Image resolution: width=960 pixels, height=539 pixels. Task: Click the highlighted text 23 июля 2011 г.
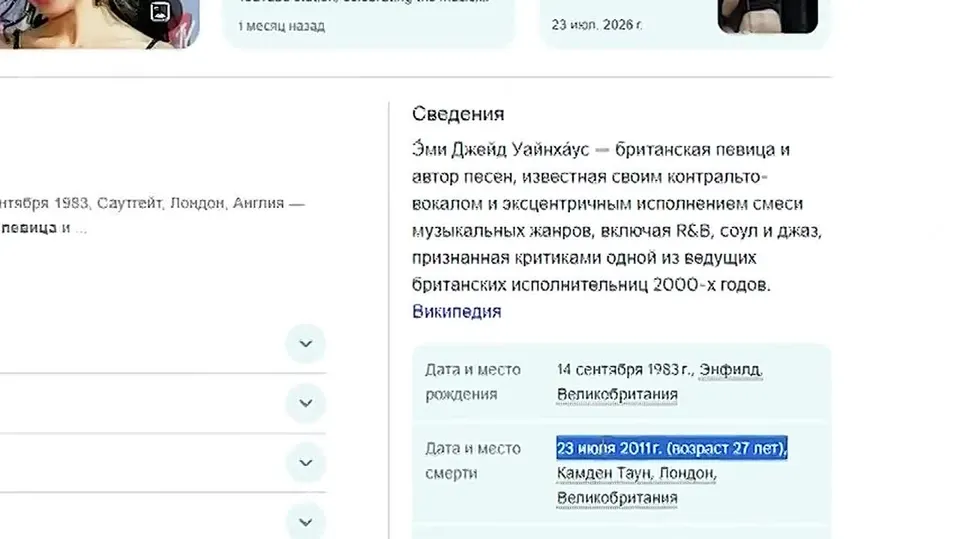609,448
